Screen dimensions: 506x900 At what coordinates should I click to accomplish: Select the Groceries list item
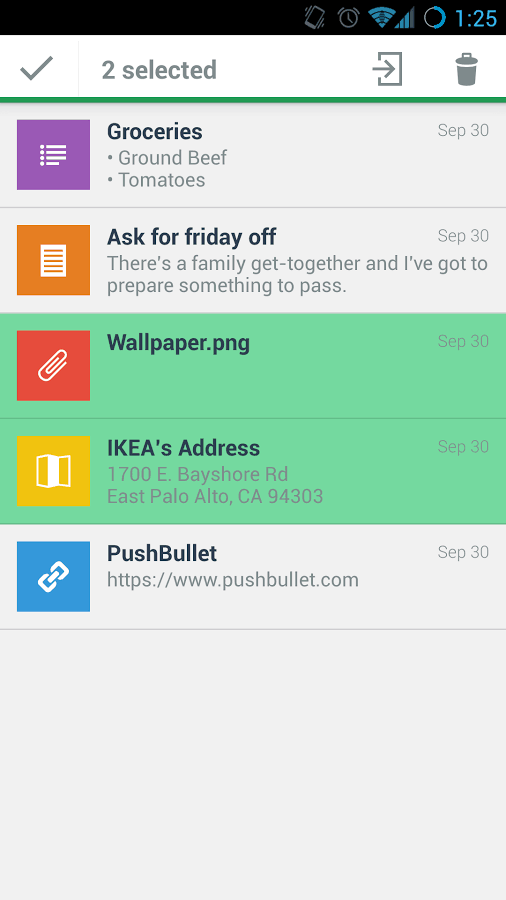coord(253,155)
